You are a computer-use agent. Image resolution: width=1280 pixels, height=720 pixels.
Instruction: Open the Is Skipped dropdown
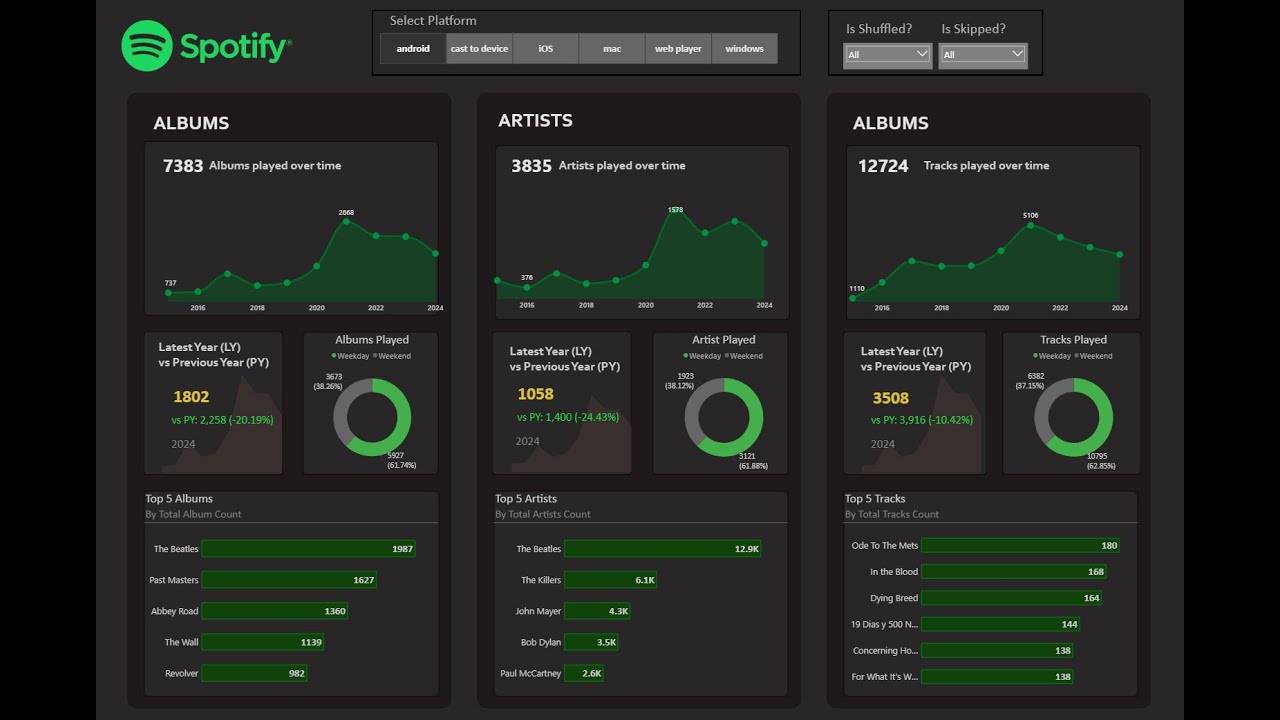[x=984, y=54]
